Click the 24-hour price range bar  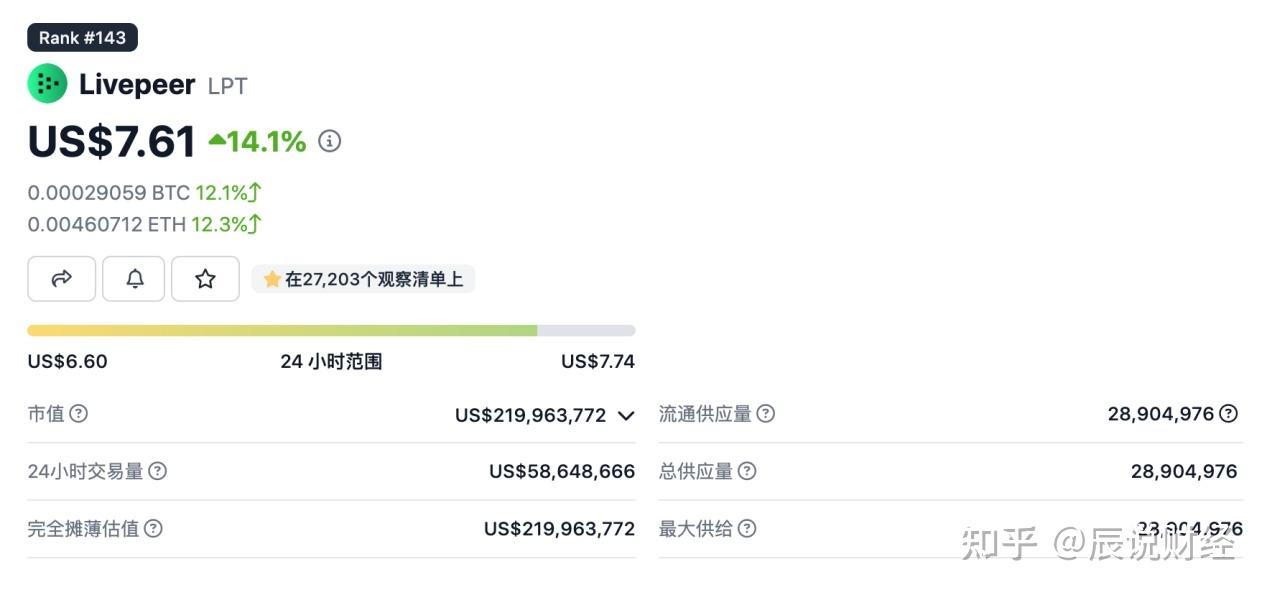tap(330, 329)
